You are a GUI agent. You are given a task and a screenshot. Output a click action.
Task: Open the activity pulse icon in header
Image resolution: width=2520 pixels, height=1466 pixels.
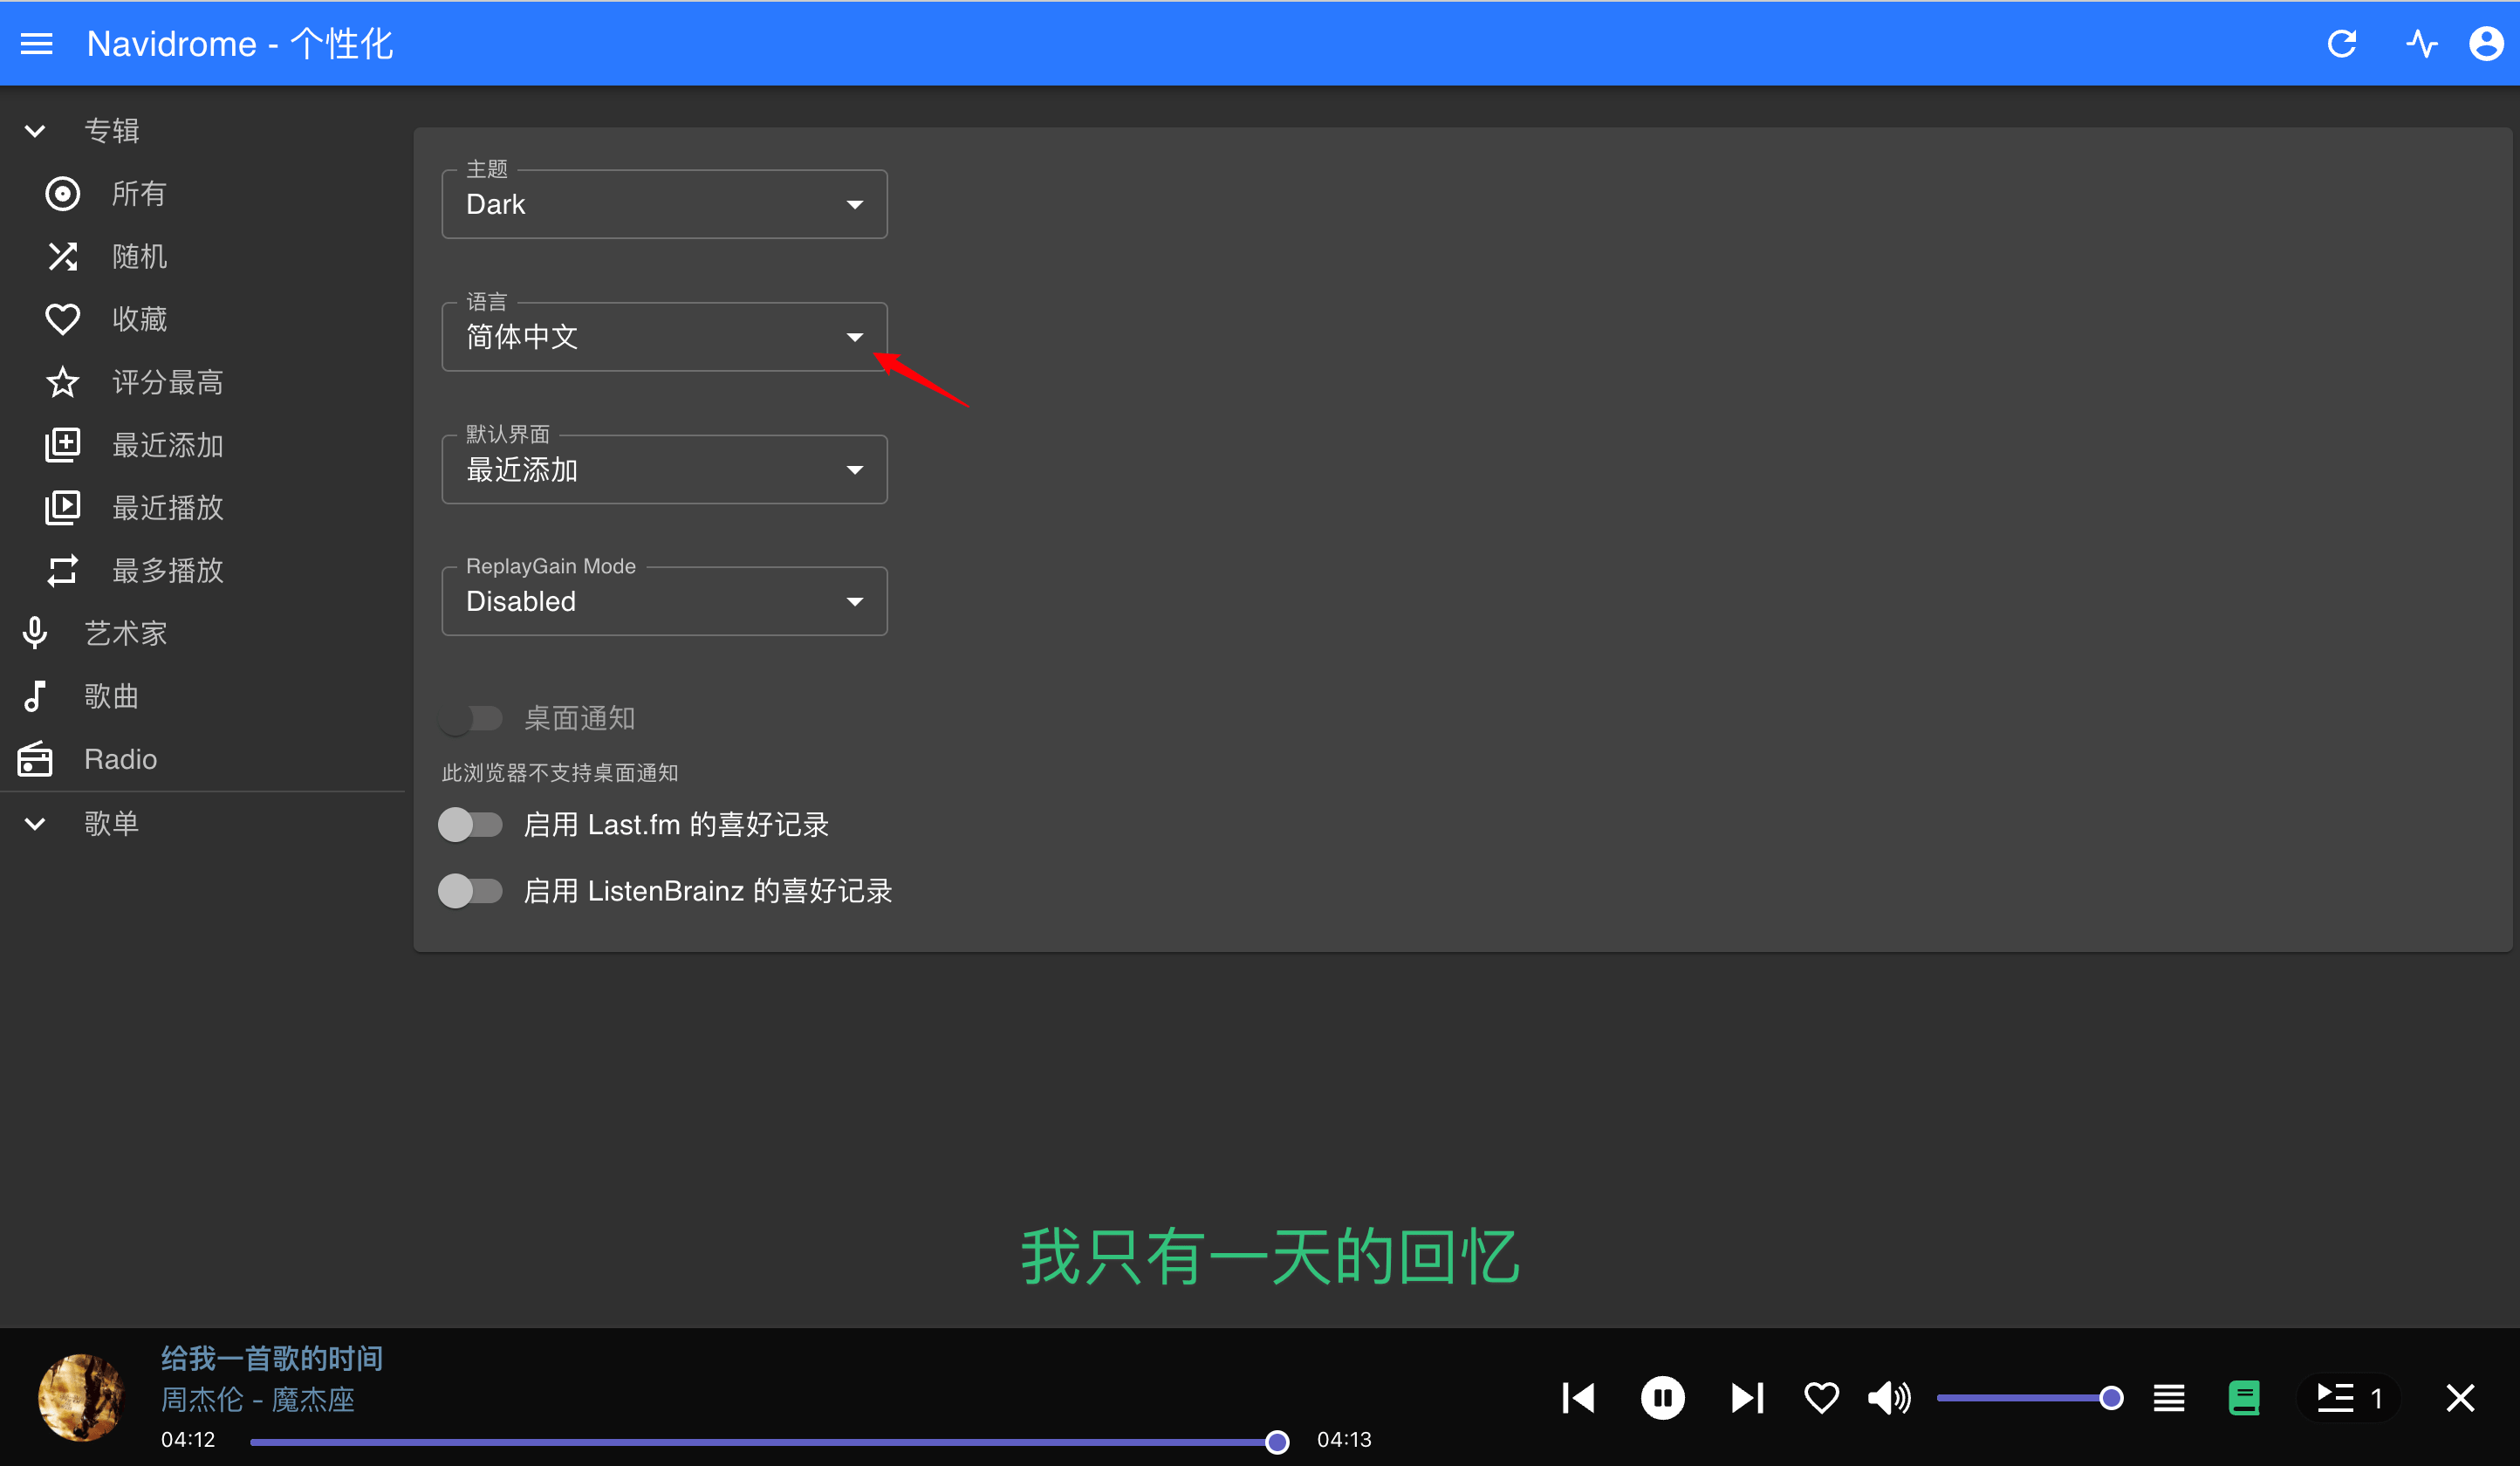2422,44
